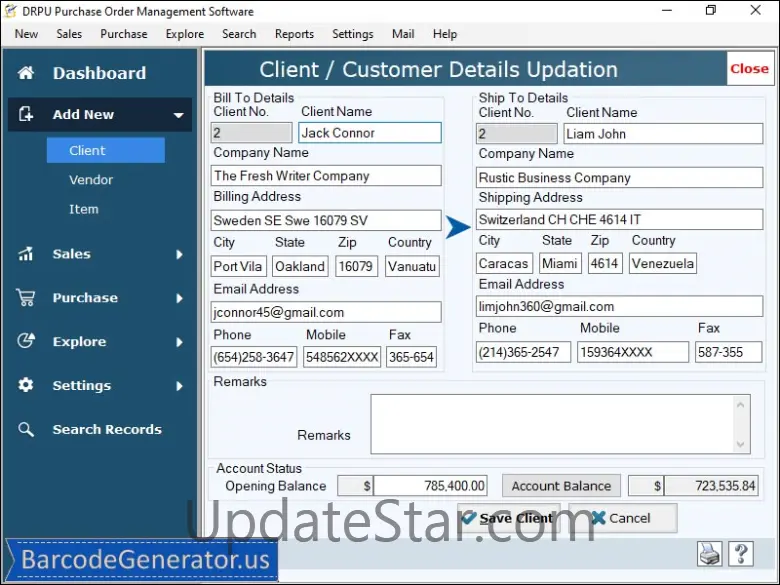Click the Sales chart icon in sidebar
This screenshot has width=780, height=585.
[x=26, y=254]
